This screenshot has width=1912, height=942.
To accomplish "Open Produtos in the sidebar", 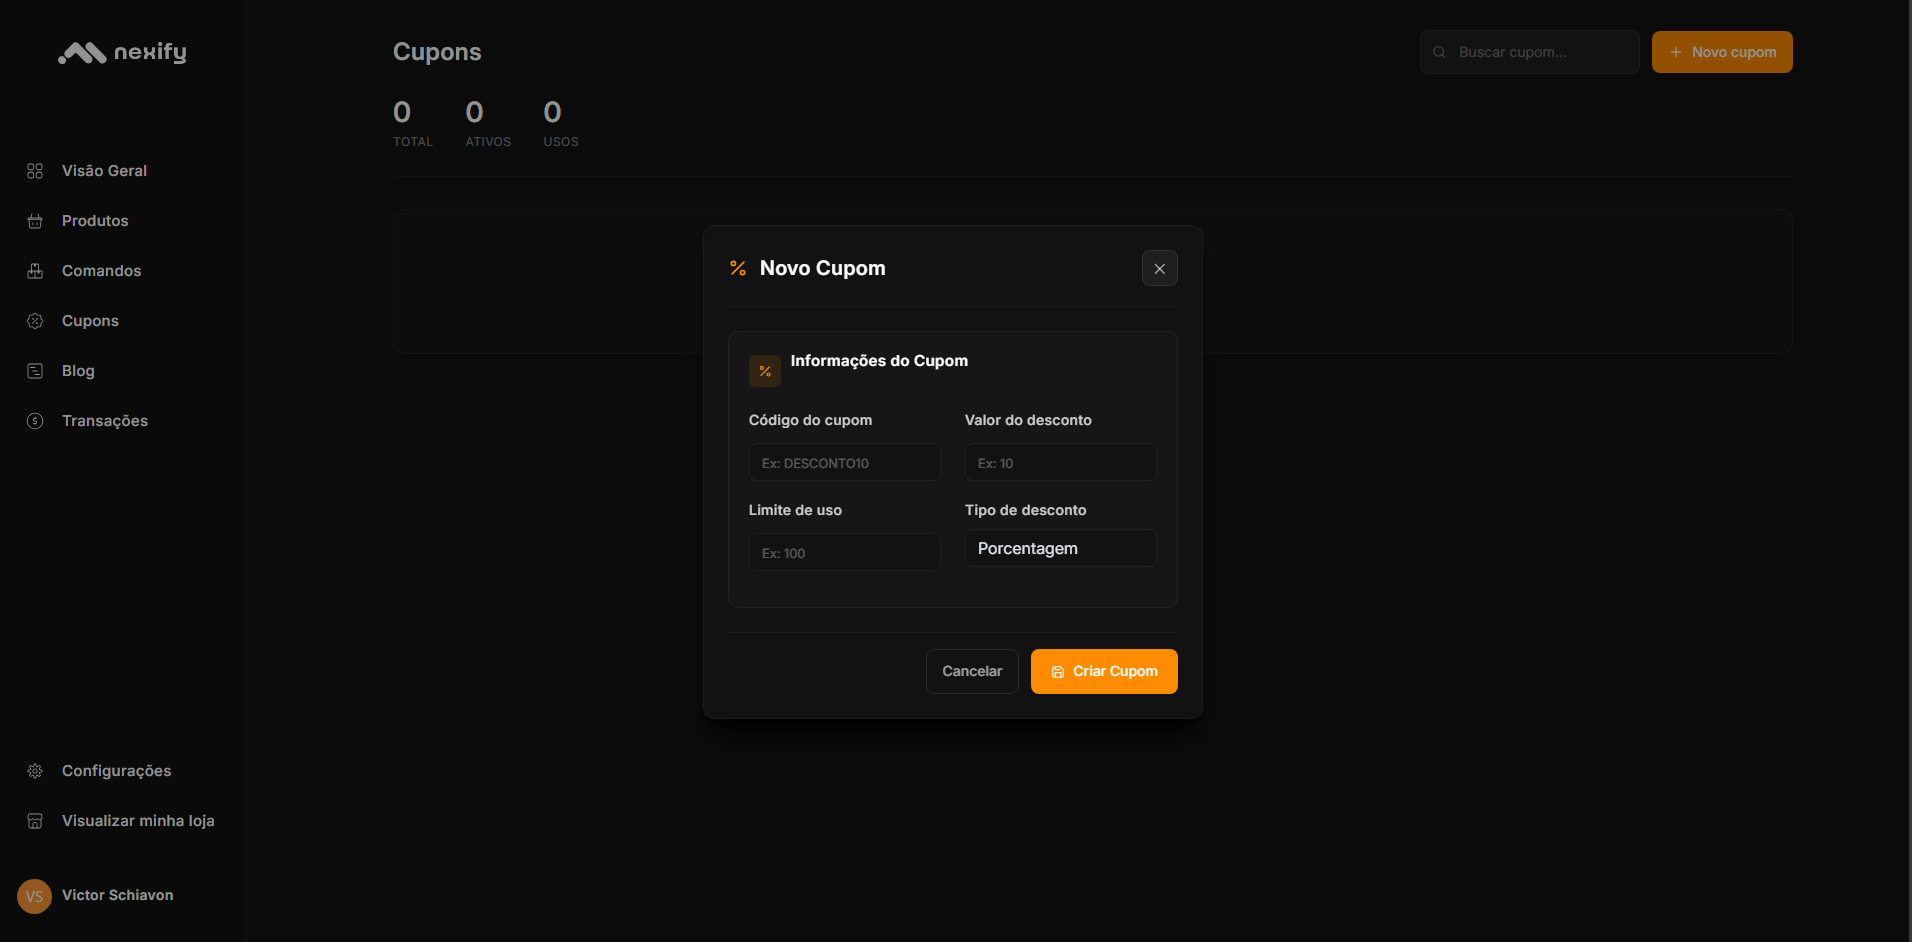I will pyautogui.click(x=95, y=221).
